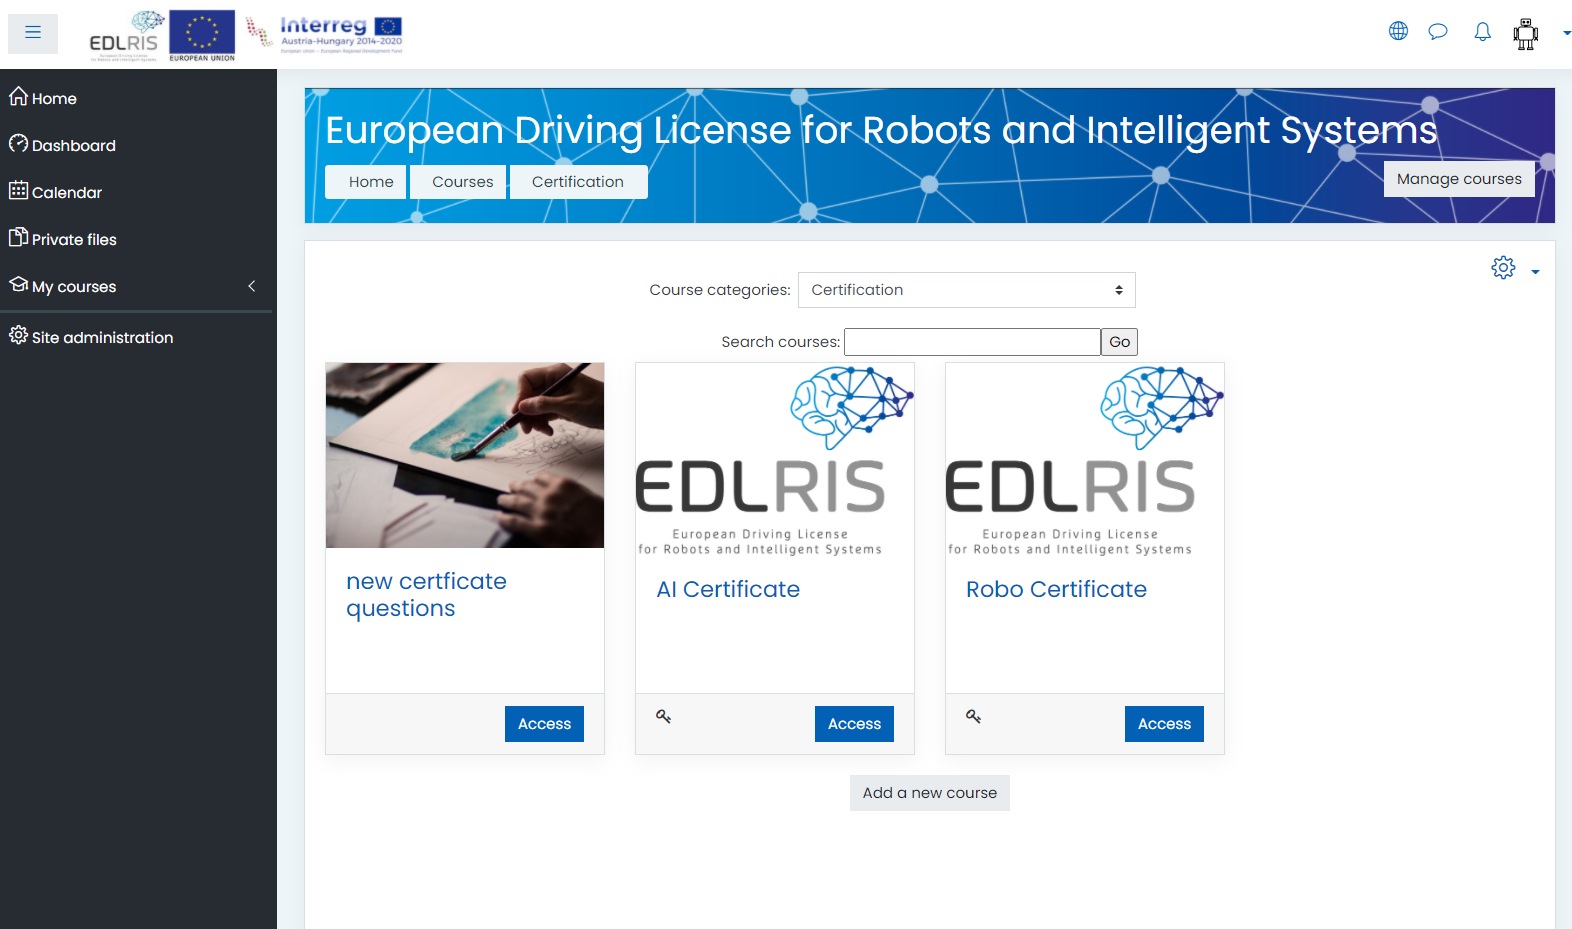Focus the Search courses input field

click(972, 342)
